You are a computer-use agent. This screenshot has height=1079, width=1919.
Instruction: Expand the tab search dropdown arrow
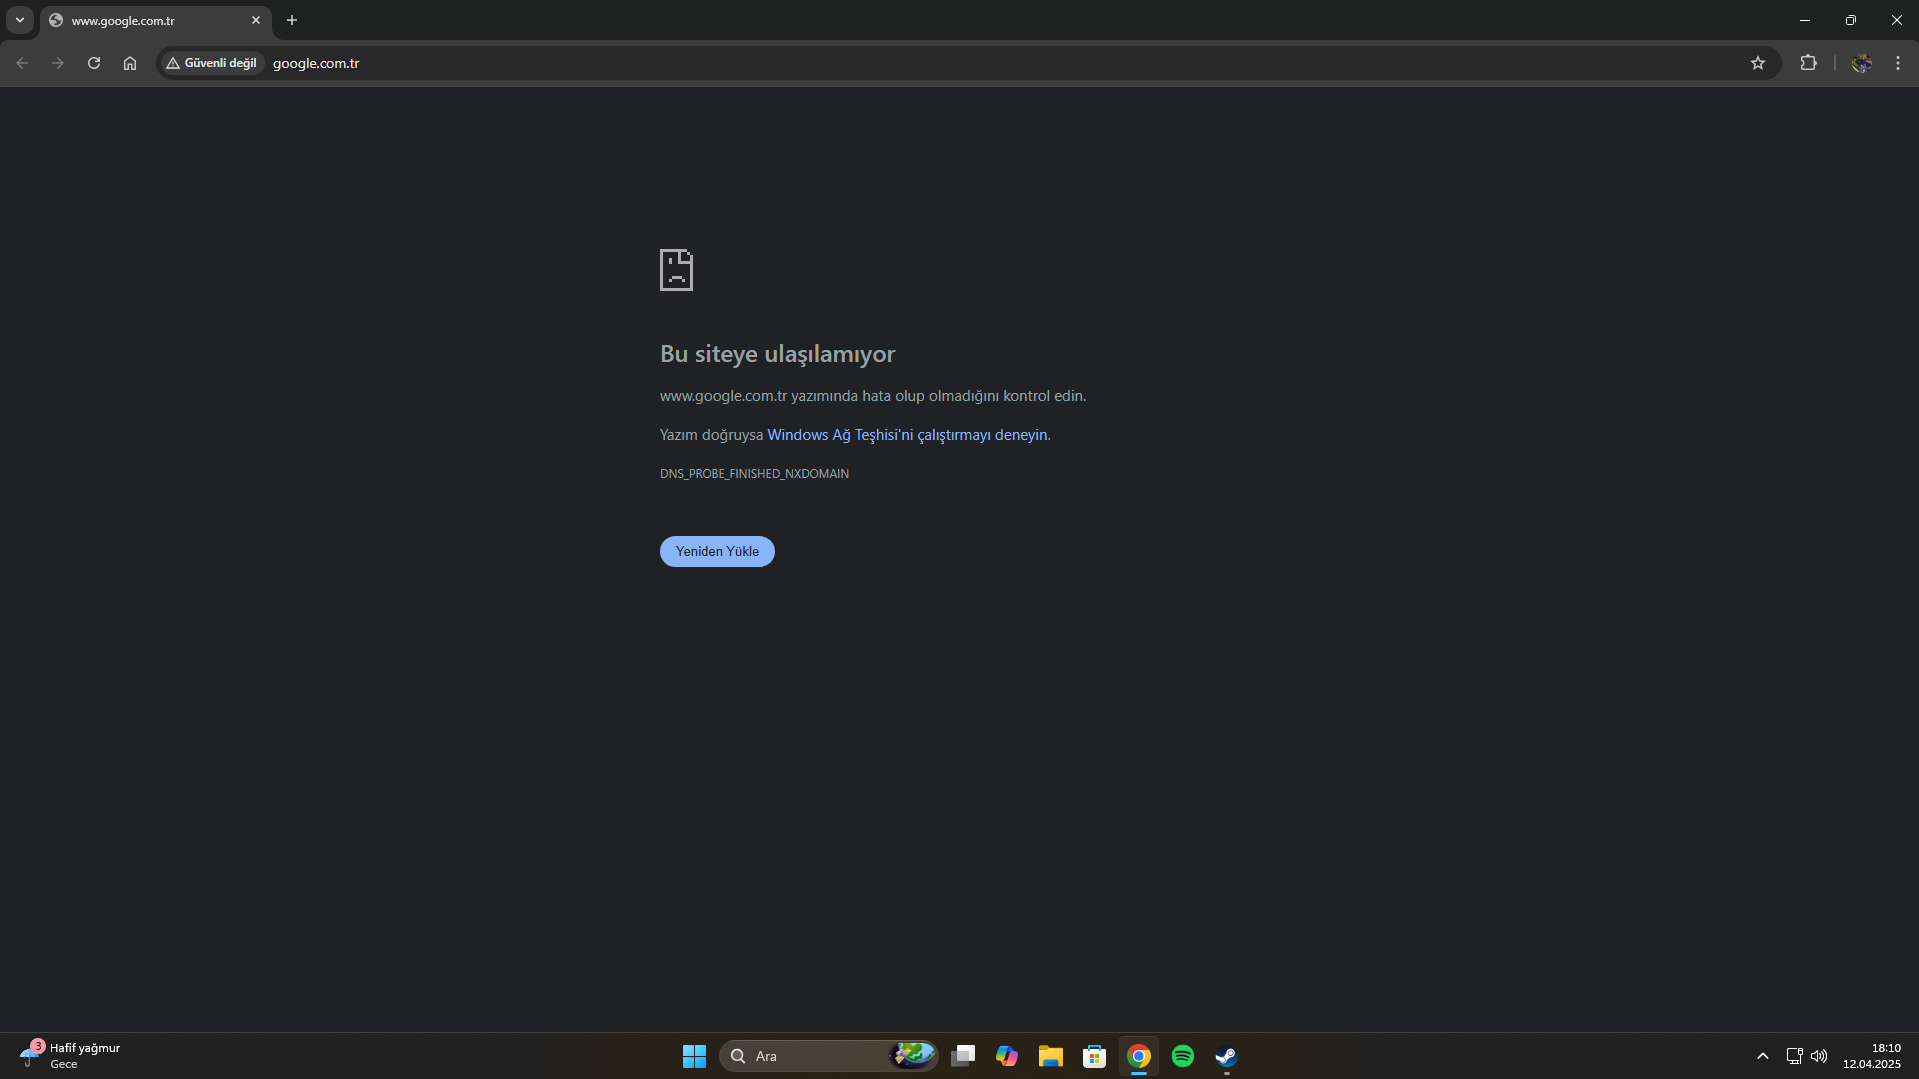(20, 20)
